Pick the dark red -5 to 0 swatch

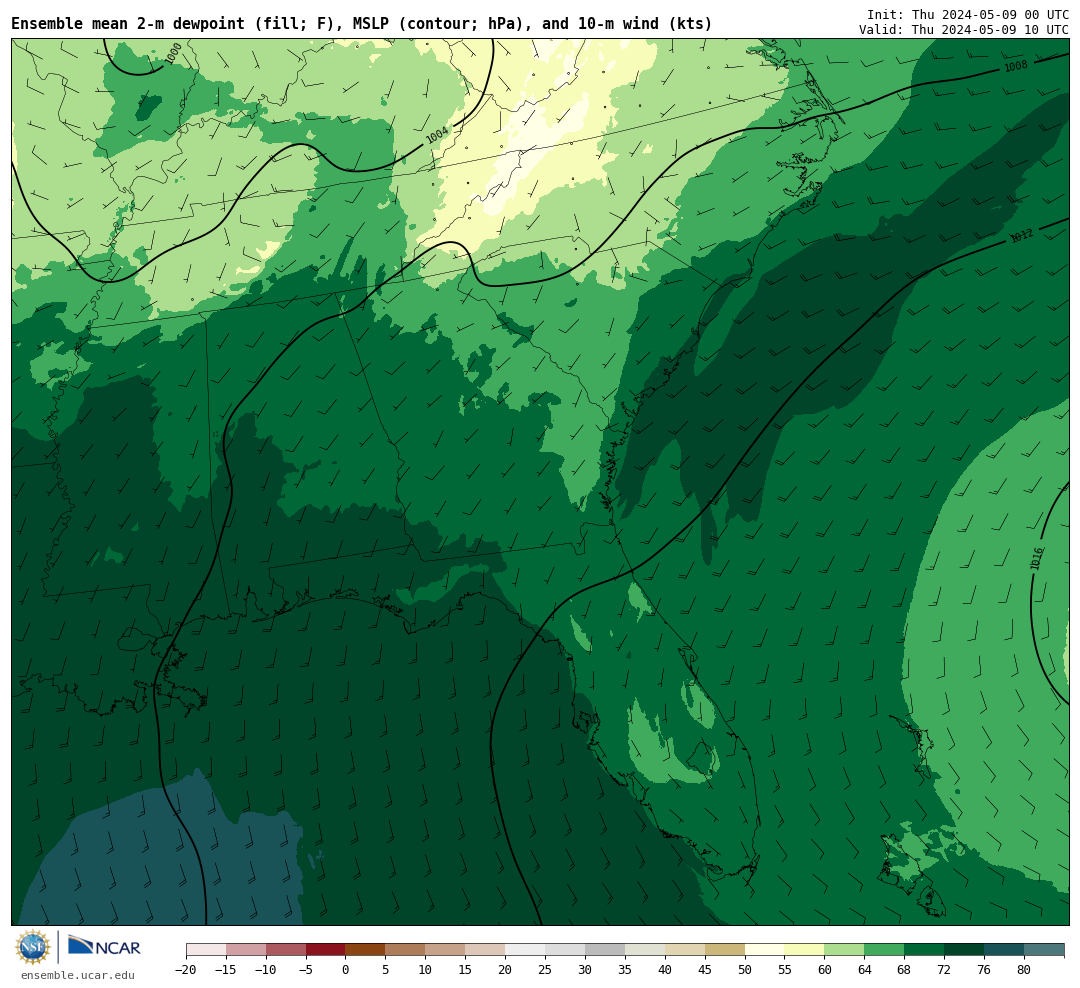326,950
